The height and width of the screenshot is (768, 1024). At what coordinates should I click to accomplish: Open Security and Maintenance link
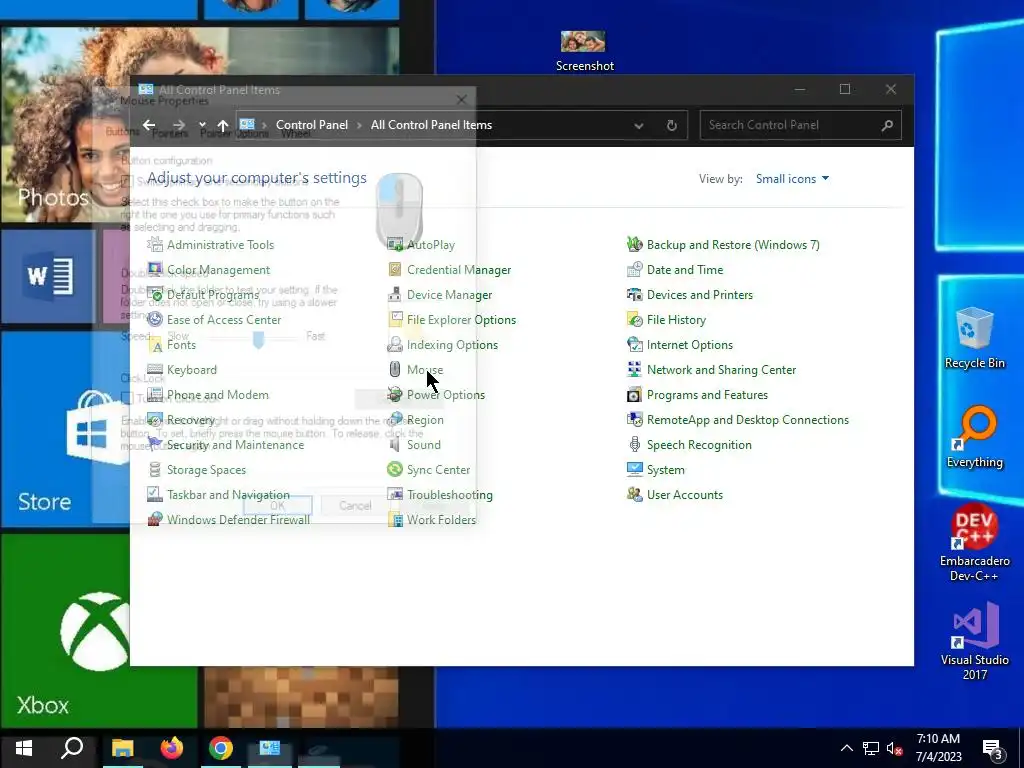(235, 445)
